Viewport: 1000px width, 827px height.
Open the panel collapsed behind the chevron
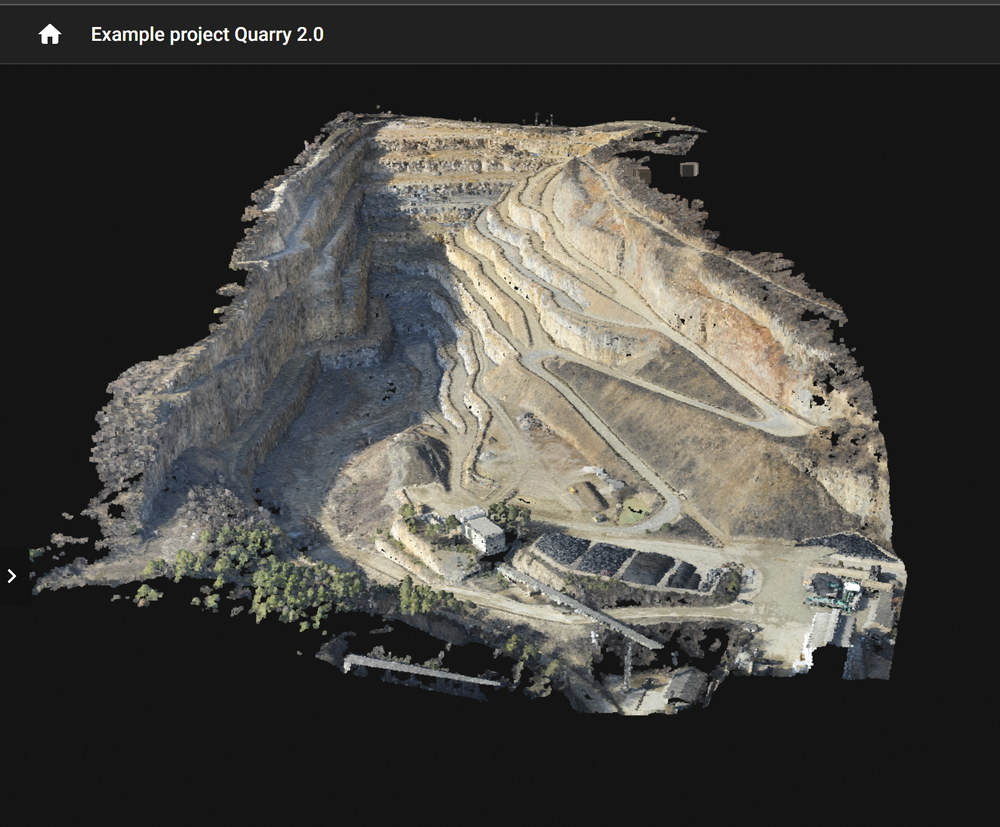pyautogui.click(x=11, y=575)
